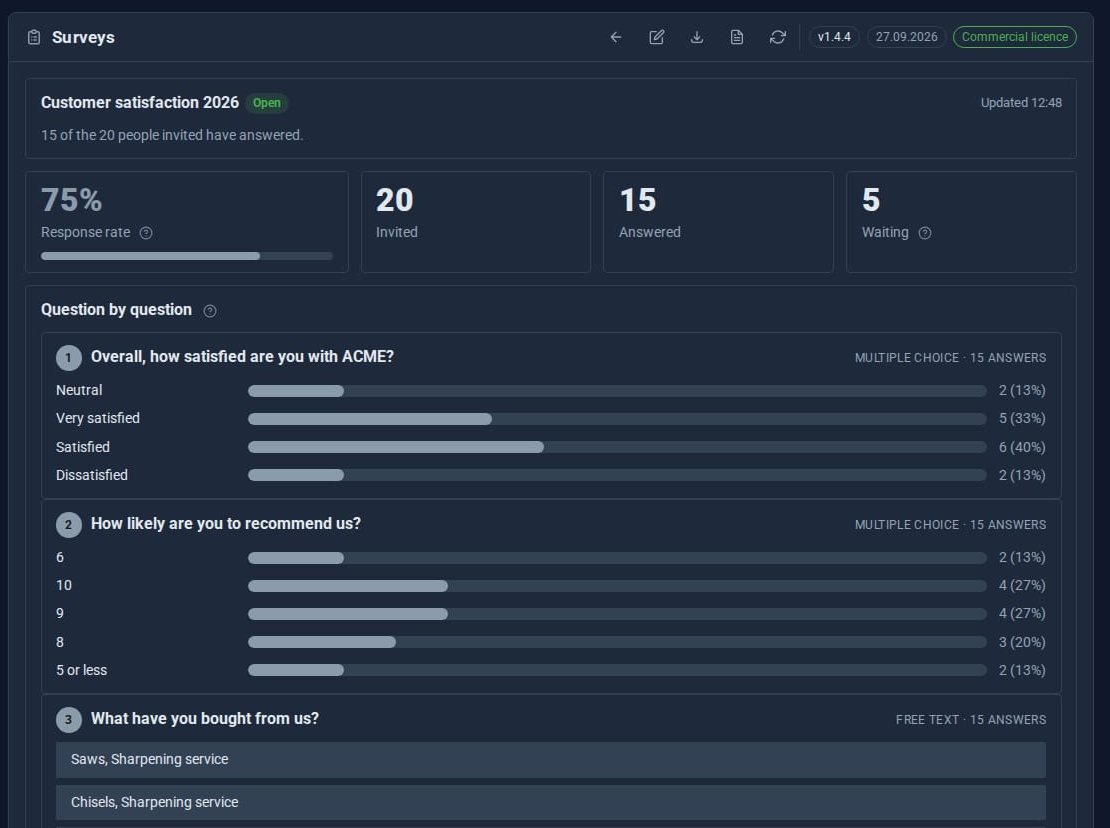This screenshot has height=828, width=1110.
Task: Click the download icon in the header
Action: click(697, 37)
